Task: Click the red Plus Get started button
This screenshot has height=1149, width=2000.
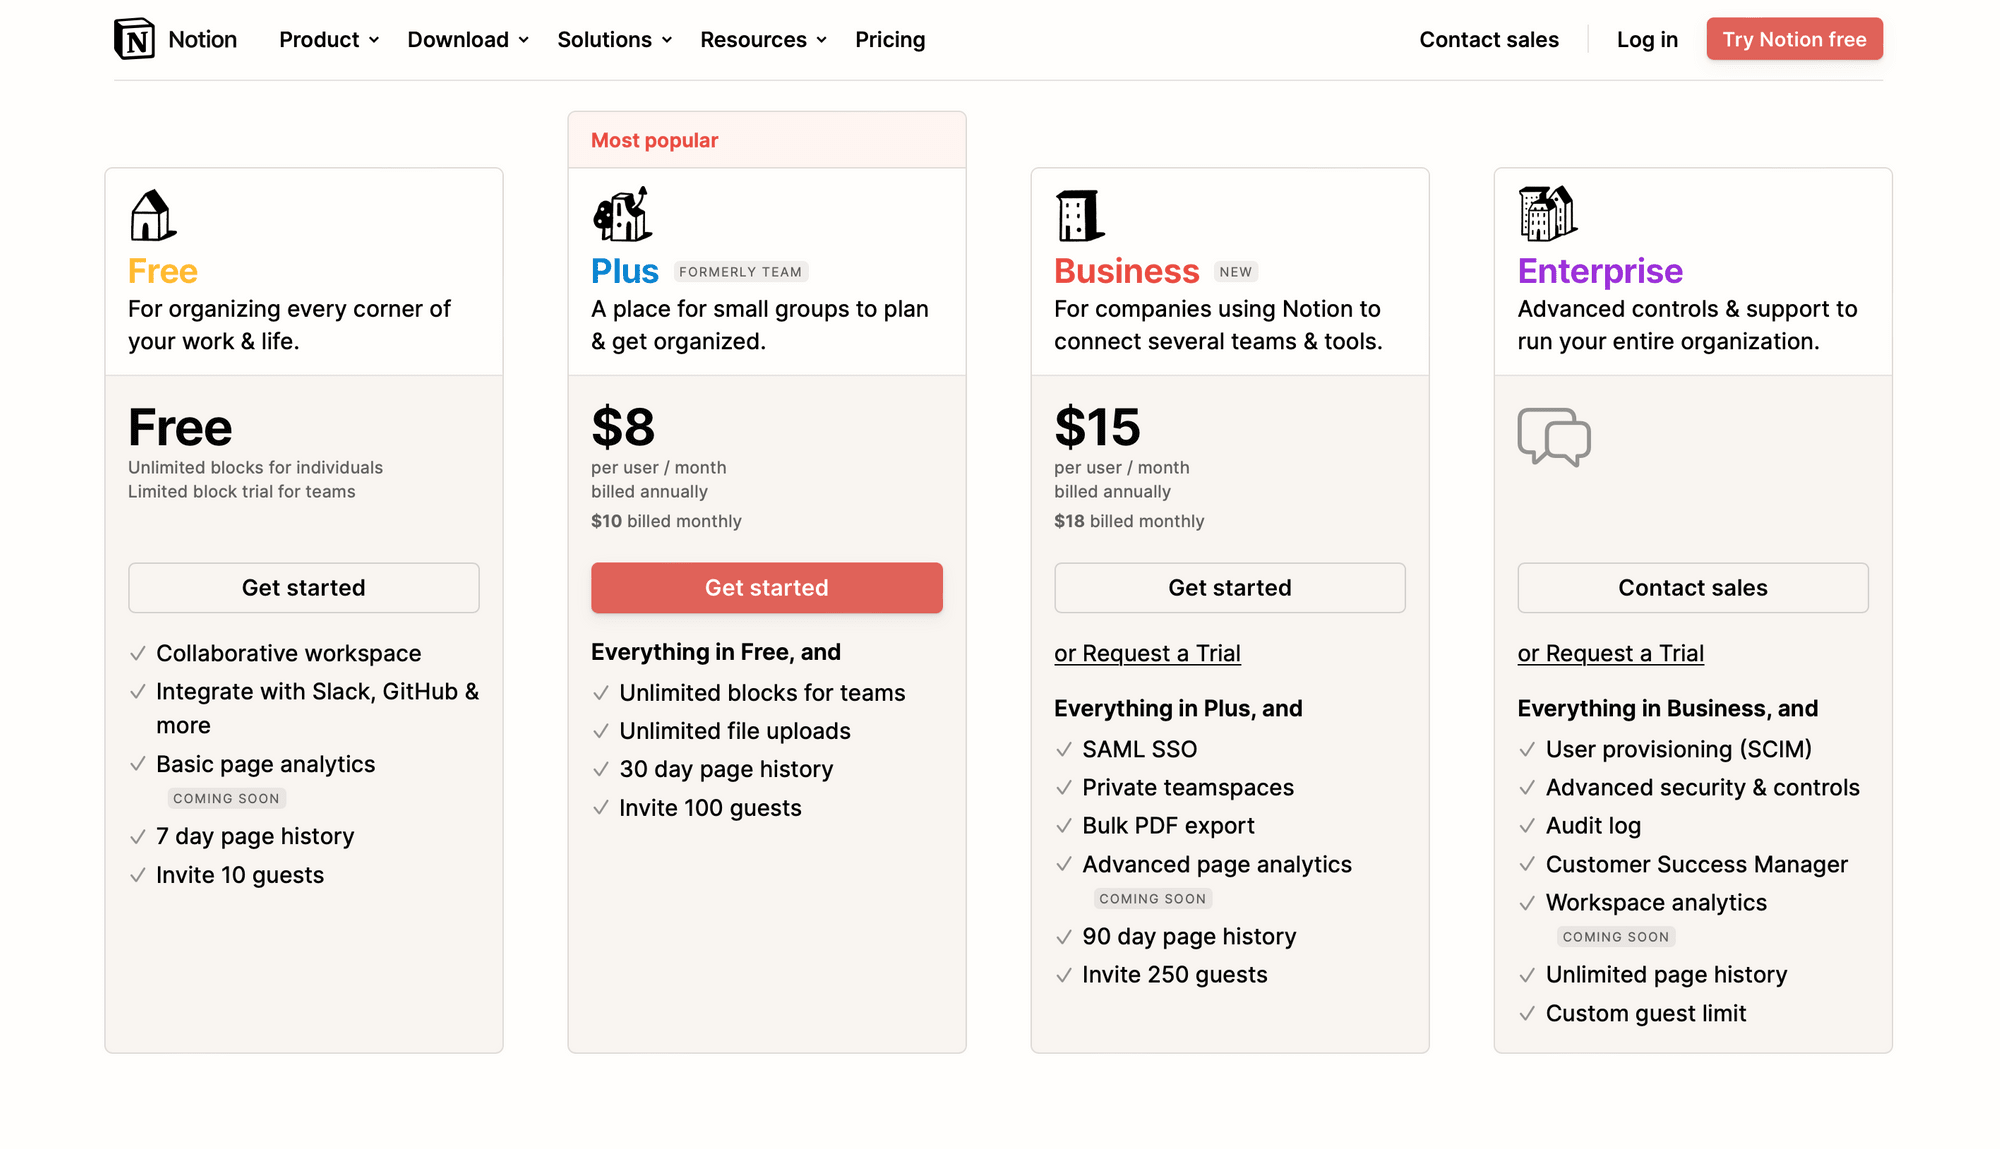Action: pos(766,588)
